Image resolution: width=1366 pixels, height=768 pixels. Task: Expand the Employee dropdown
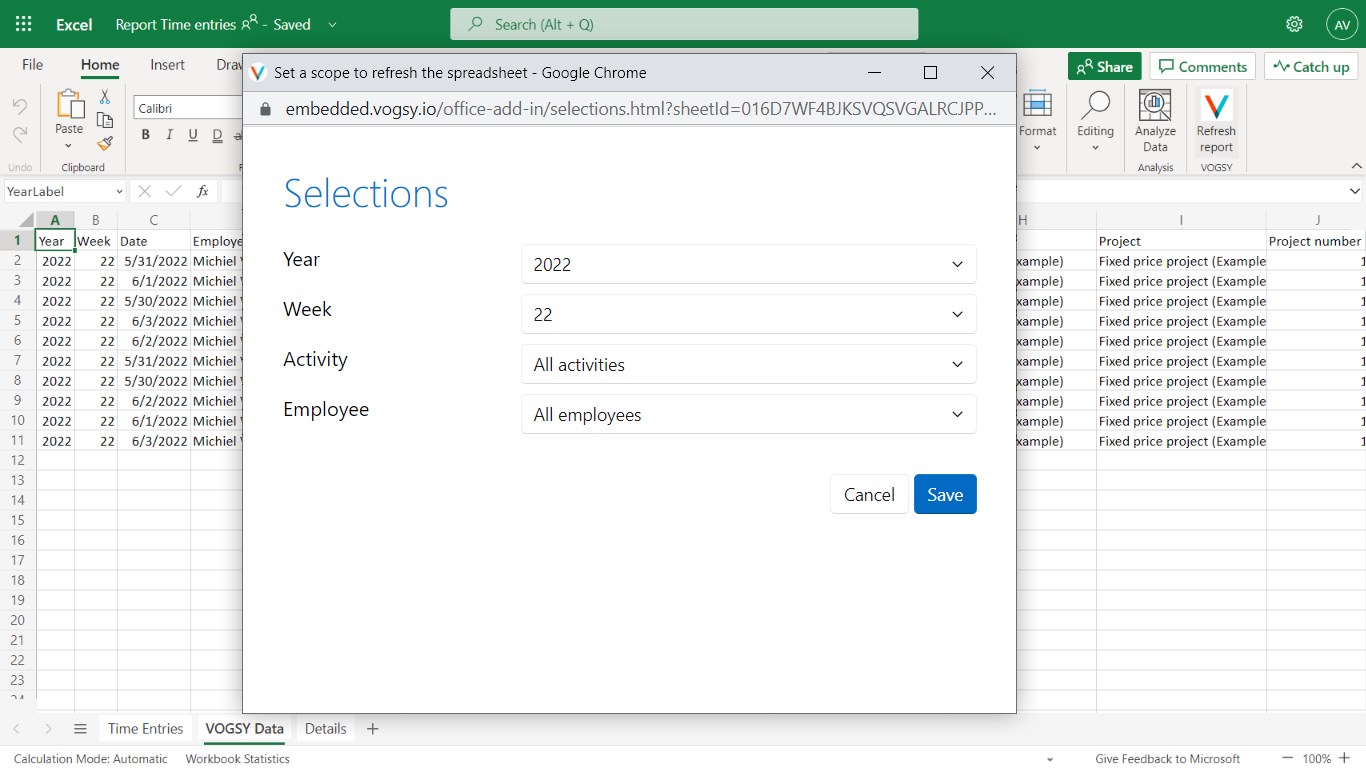[748, 414]
